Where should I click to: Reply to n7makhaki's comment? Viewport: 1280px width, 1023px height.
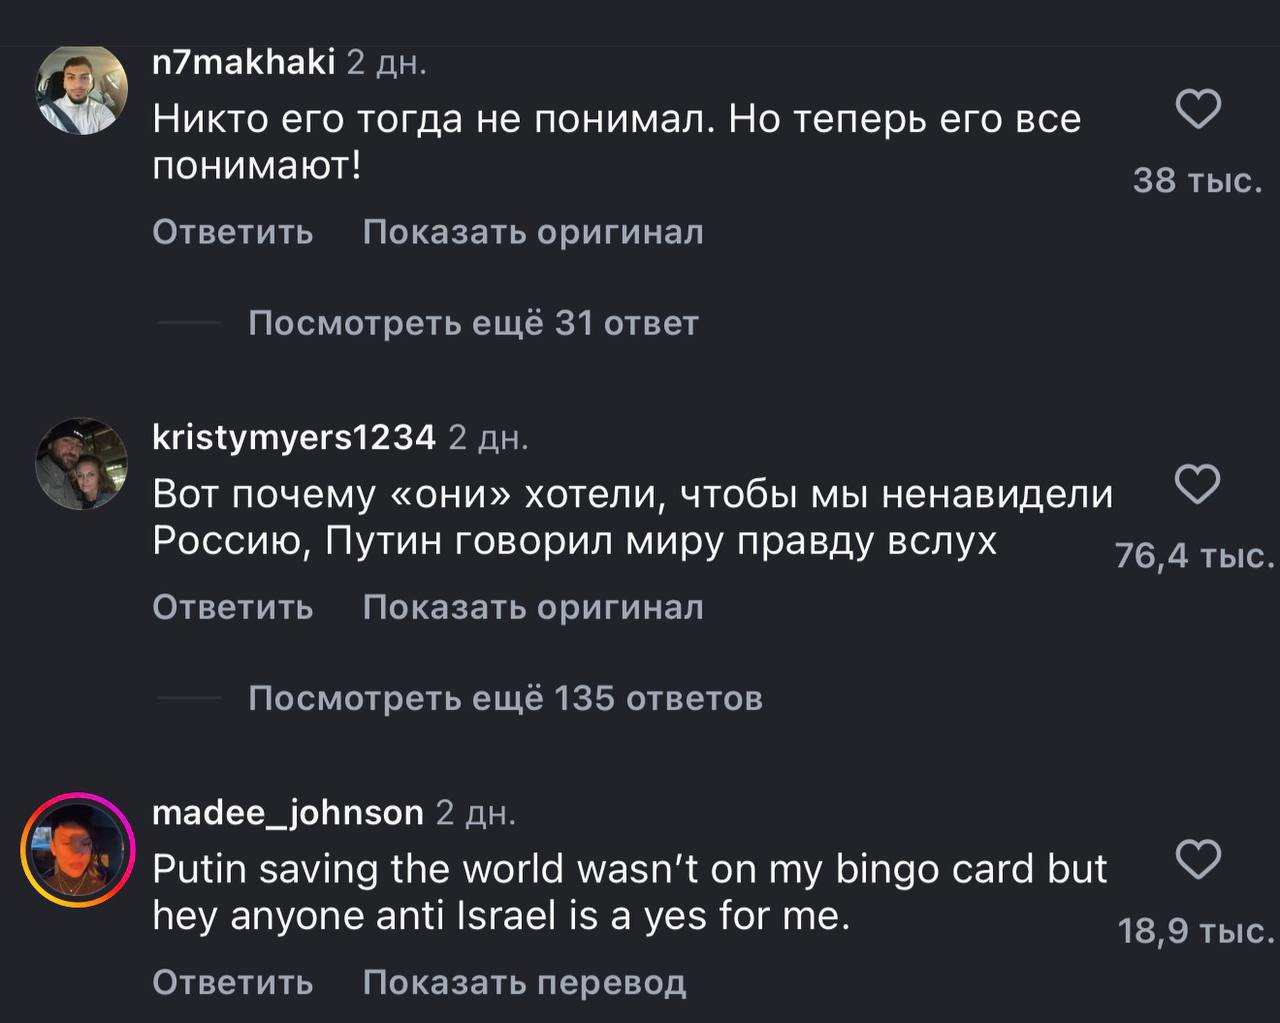pyautogui.click(x=232, y=232)
